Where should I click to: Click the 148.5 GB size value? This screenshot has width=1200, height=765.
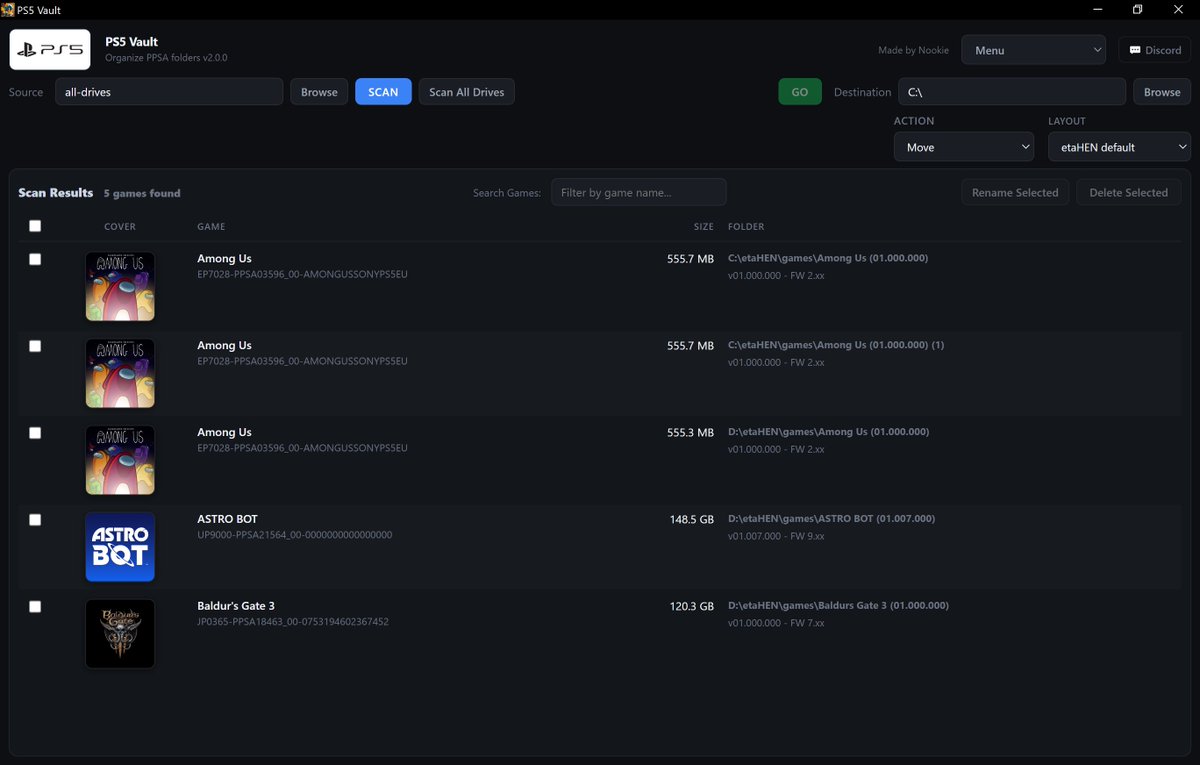pyautogui.click(x=692, y=520)
